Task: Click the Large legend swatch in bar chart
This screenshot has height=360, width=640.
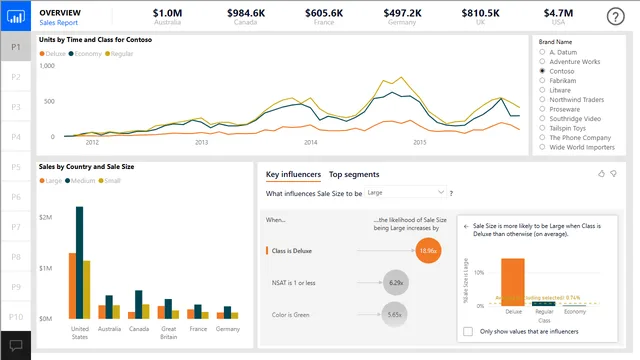Action: [42, 180]
